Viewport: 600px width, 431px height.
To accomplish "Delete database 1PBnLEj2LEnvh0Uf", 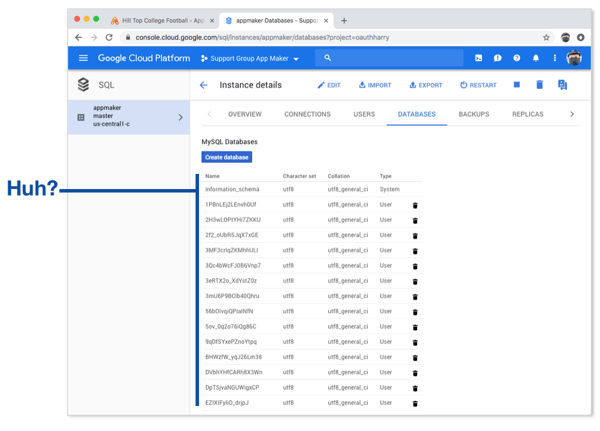I will click(415, 206).
